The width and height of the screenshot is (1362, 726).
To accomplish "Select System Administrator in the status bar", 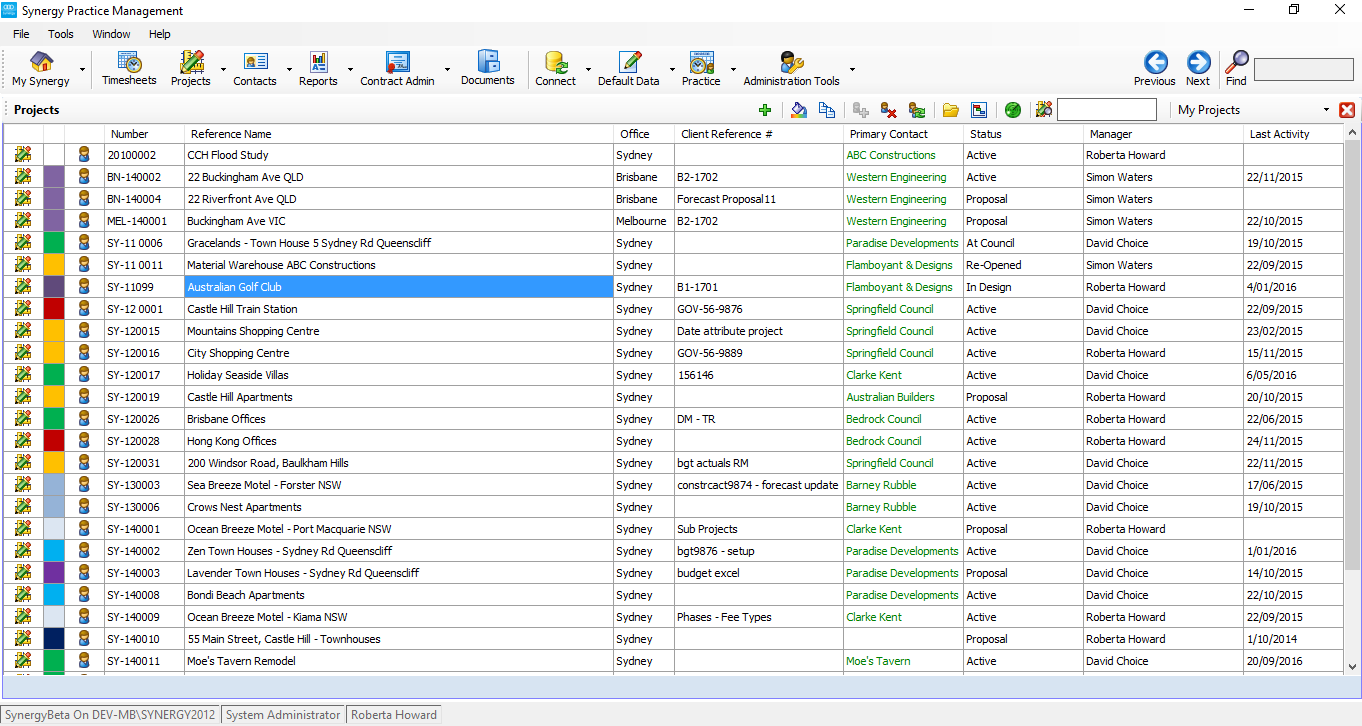I will [x=283, y=714].
